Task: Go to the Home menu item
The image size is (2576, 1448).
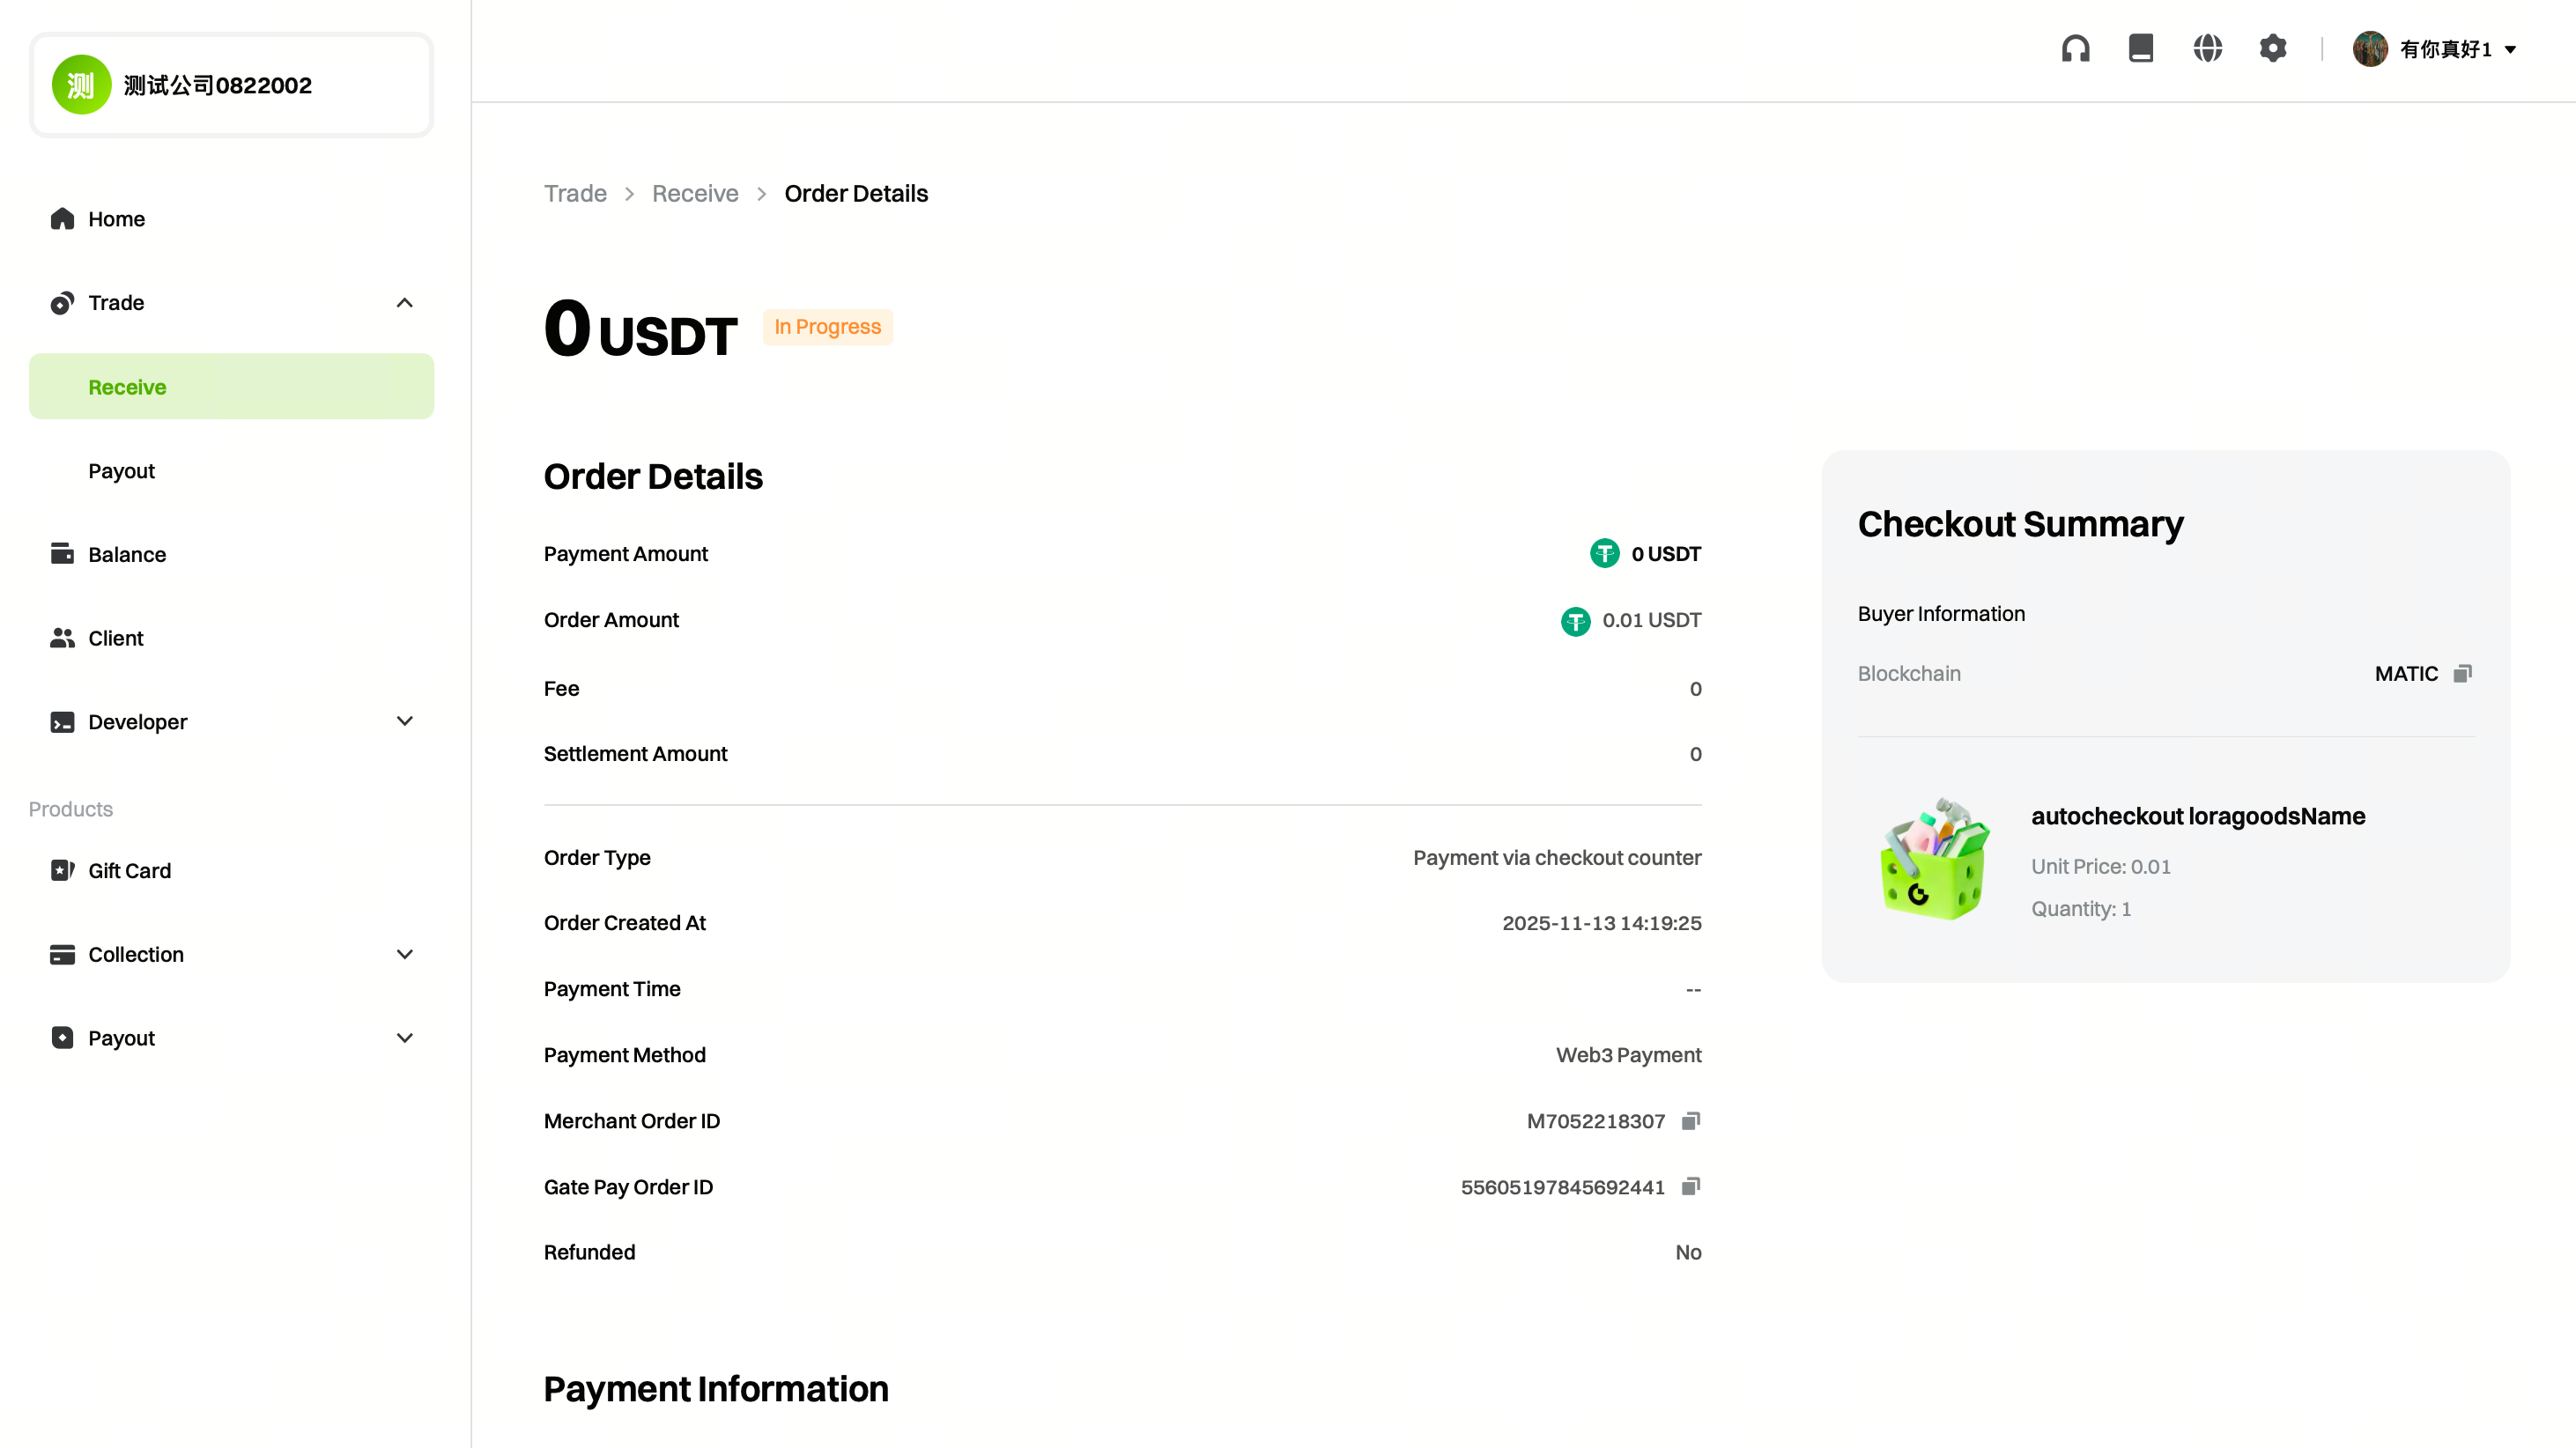Action: pyautogui.click(x=116, y=219)
